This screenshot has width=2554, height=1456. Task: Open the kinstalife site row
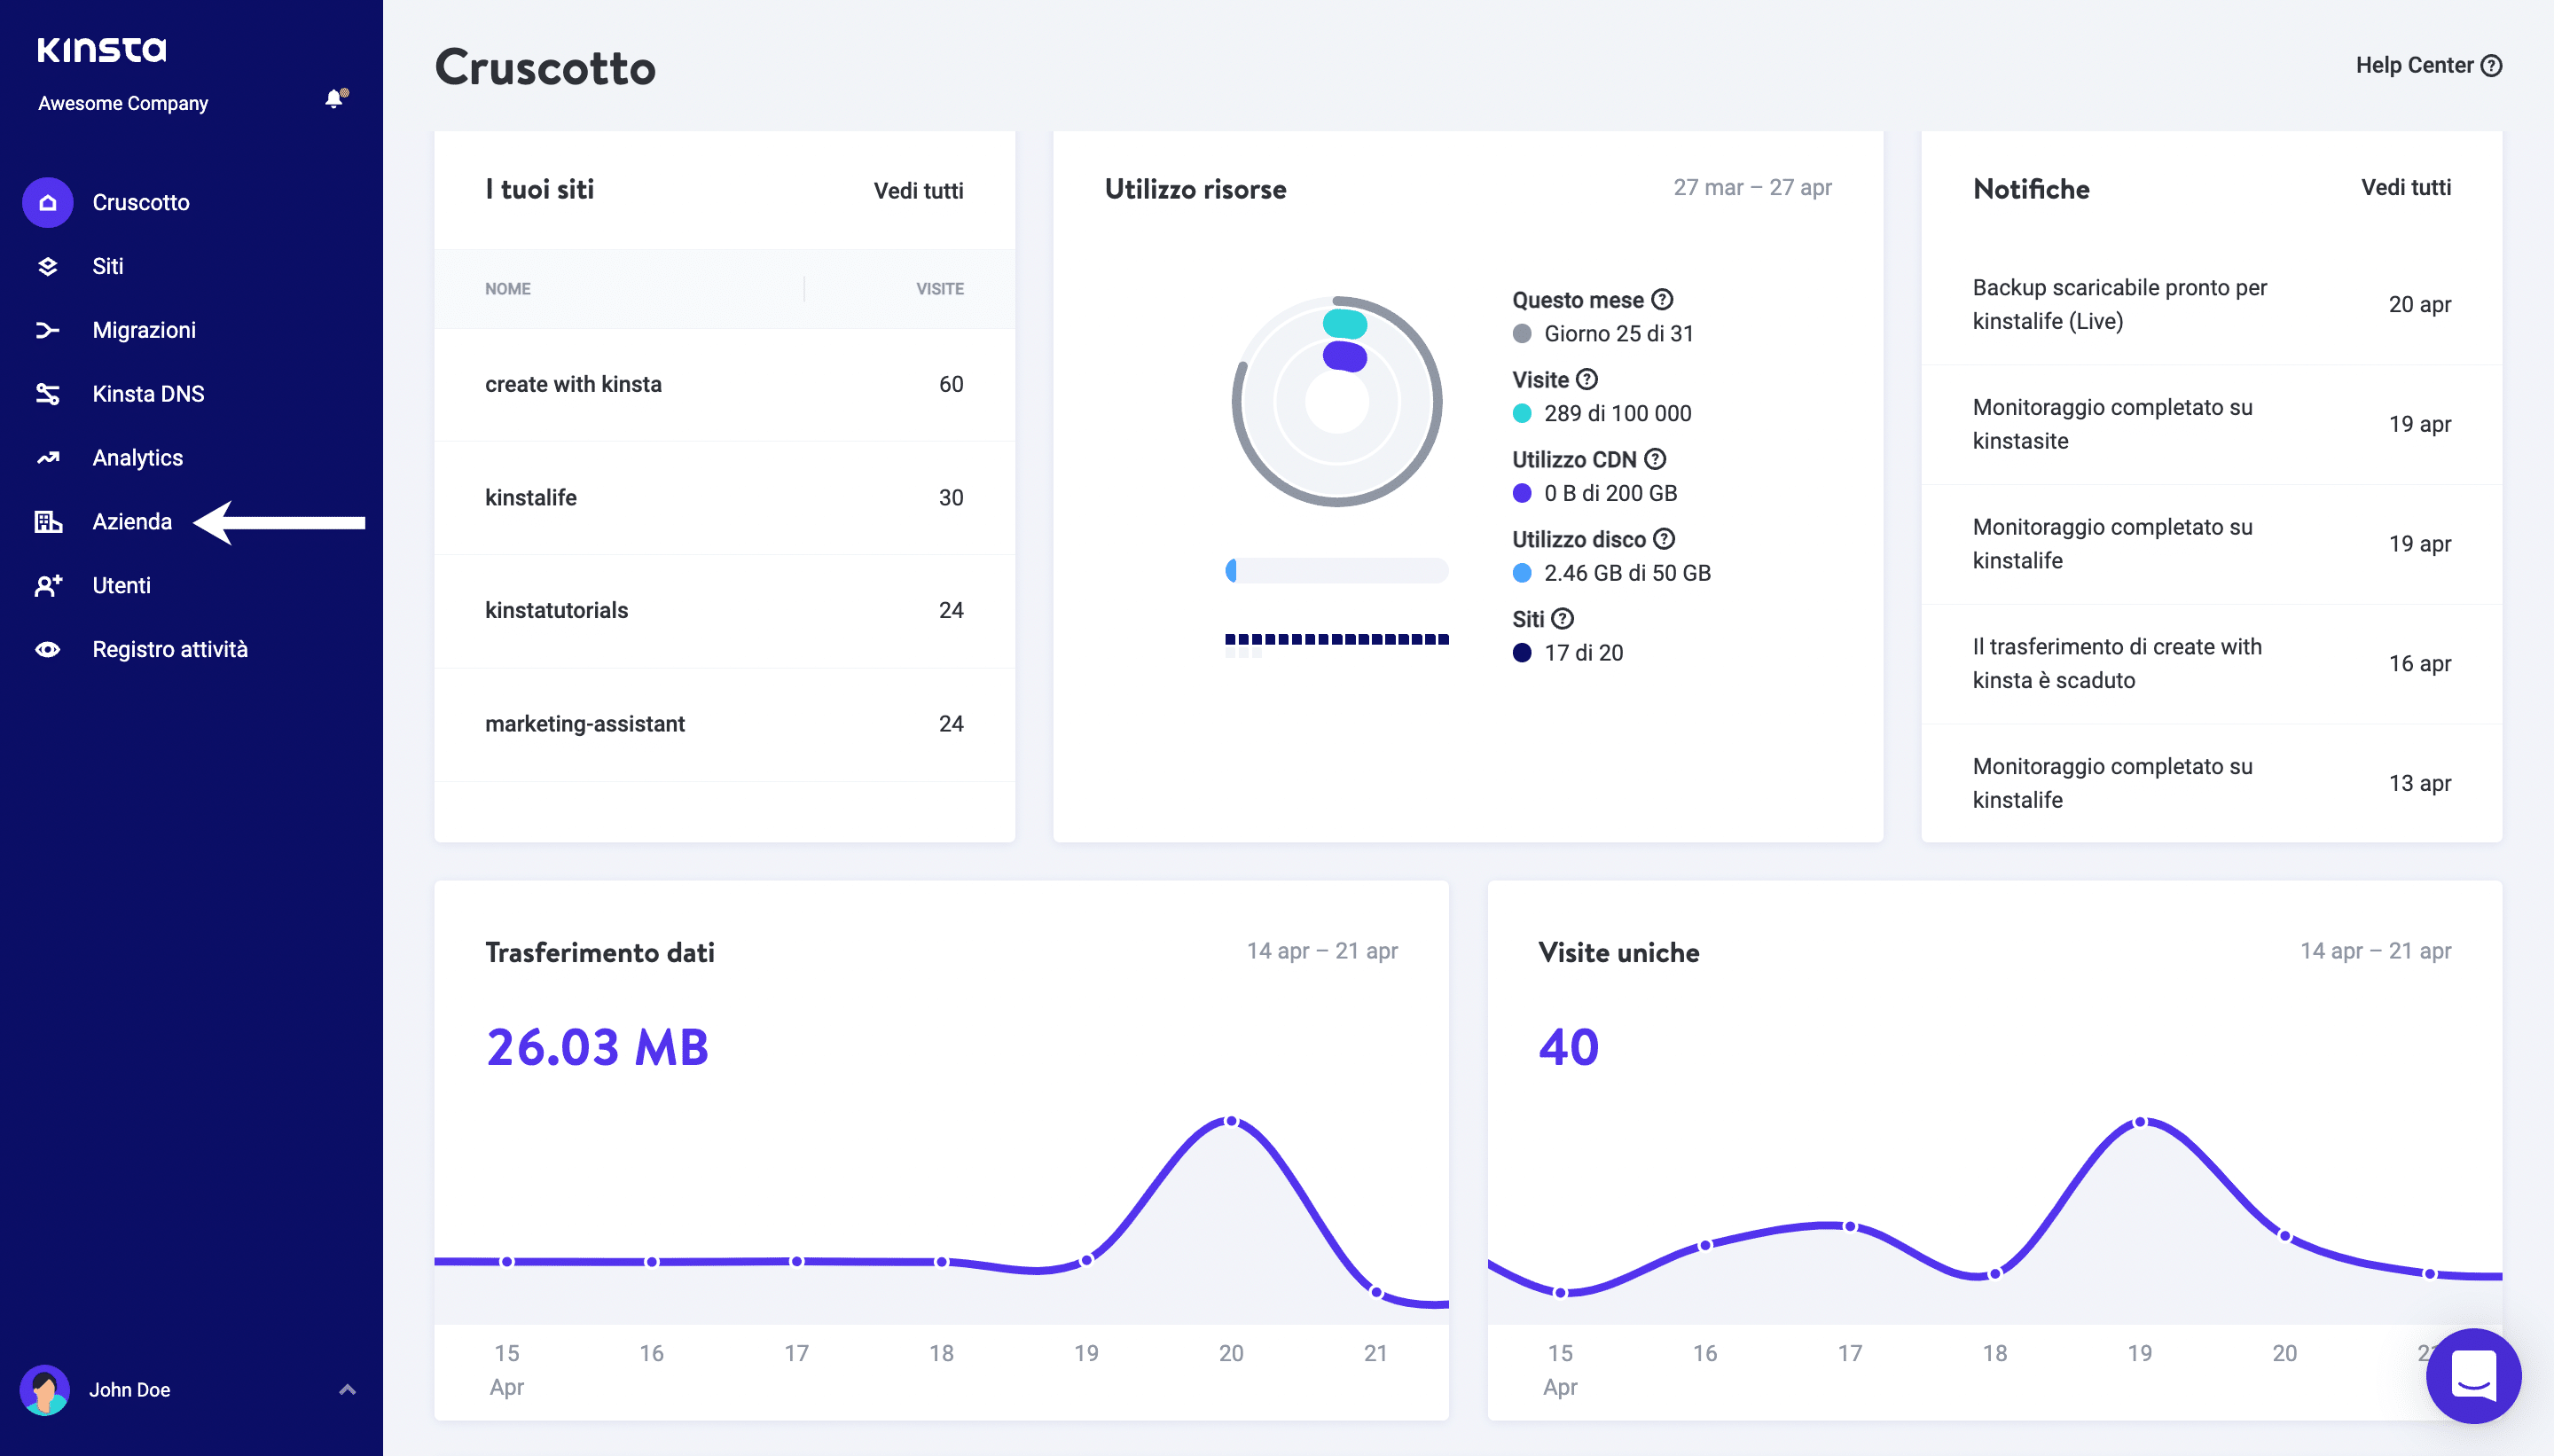tap(724, 498)
